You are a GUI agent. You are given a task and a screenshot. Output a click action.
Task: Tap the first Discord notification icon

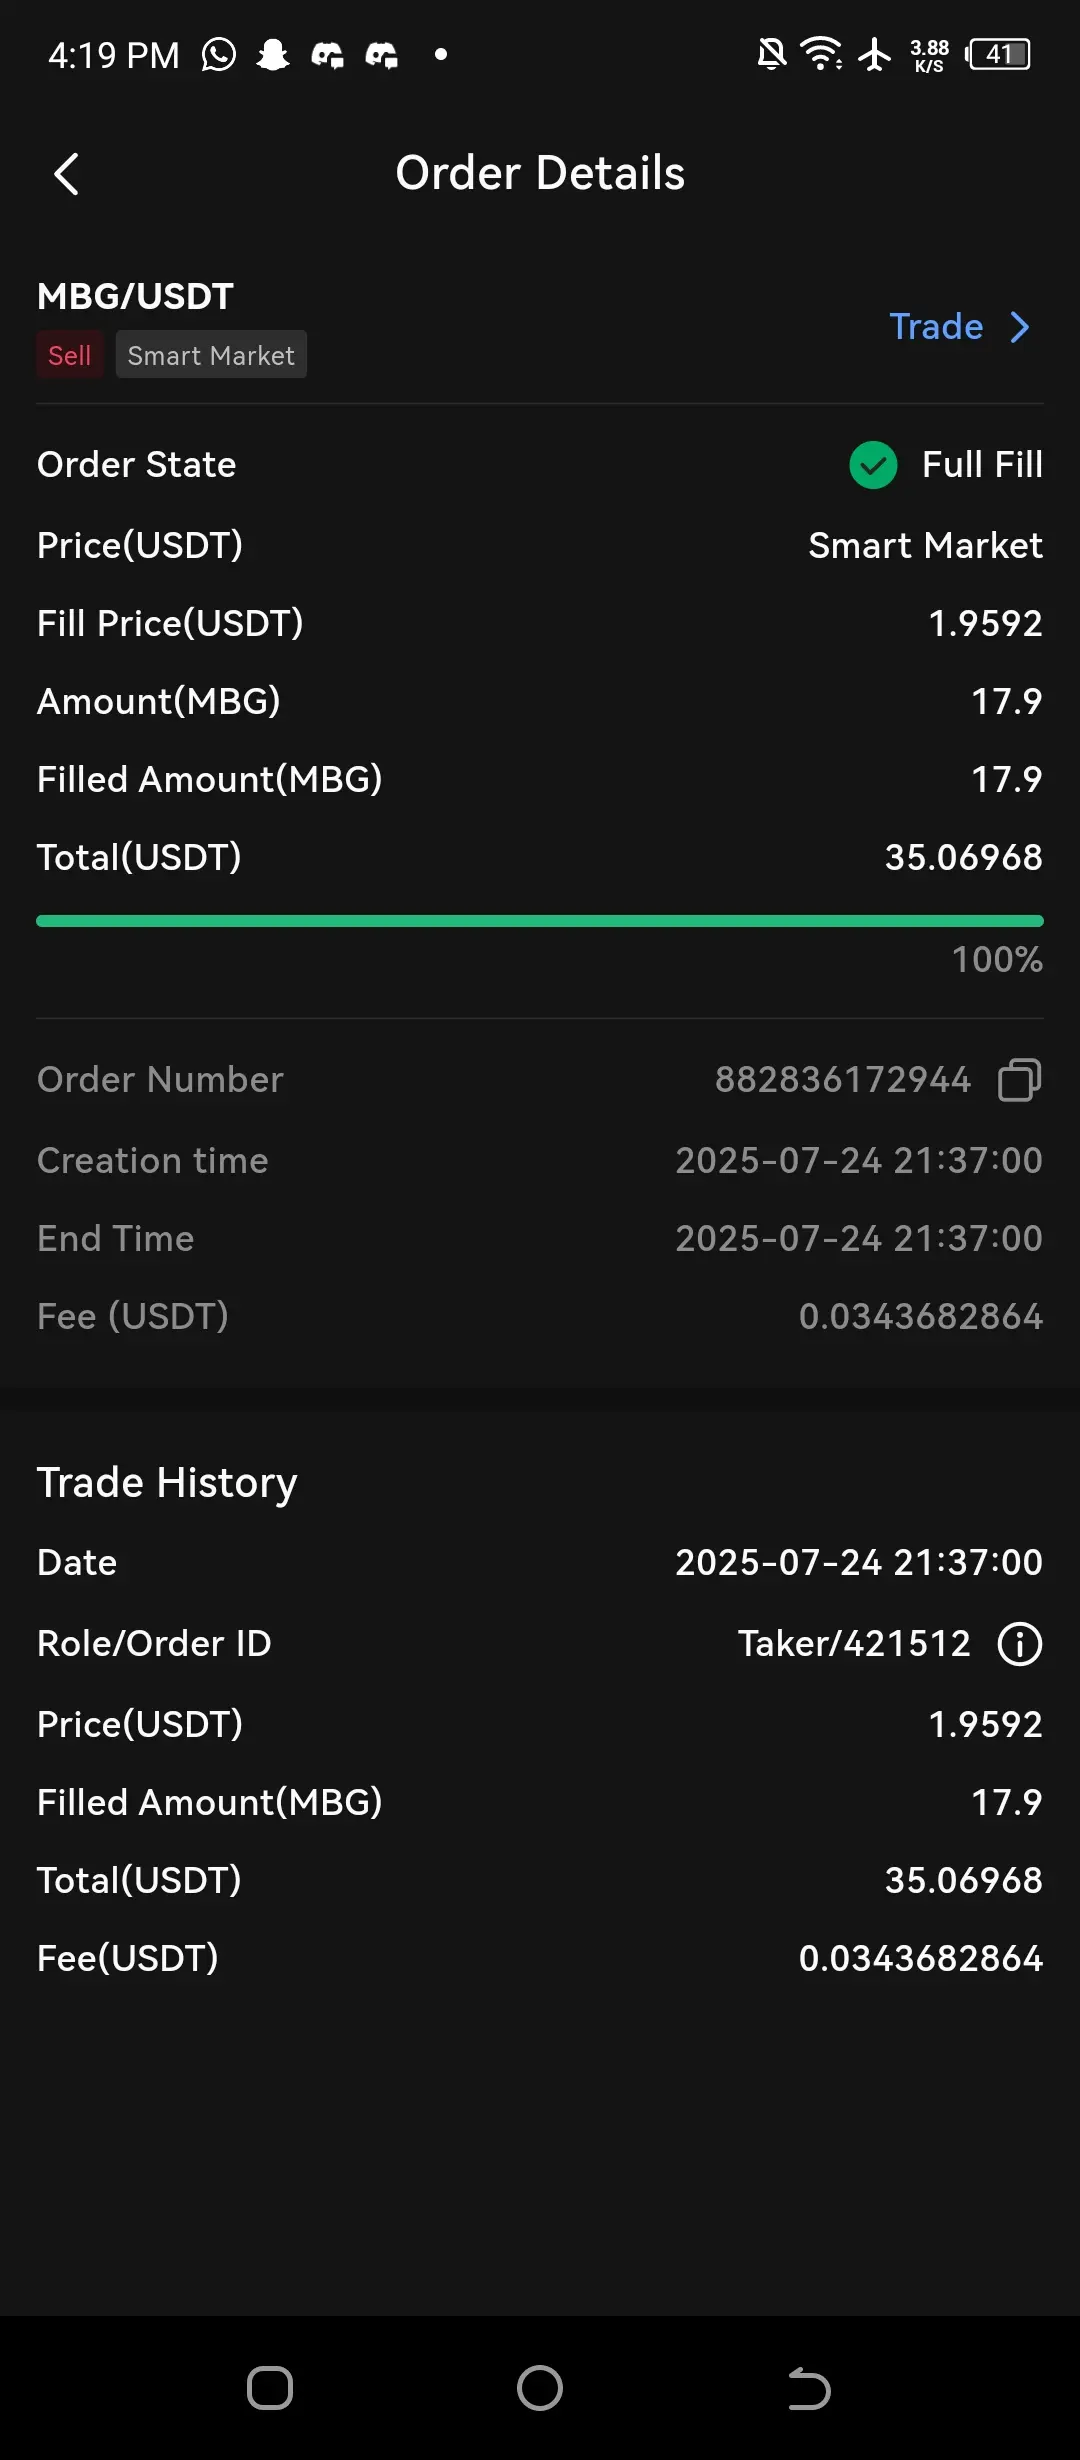327,54
